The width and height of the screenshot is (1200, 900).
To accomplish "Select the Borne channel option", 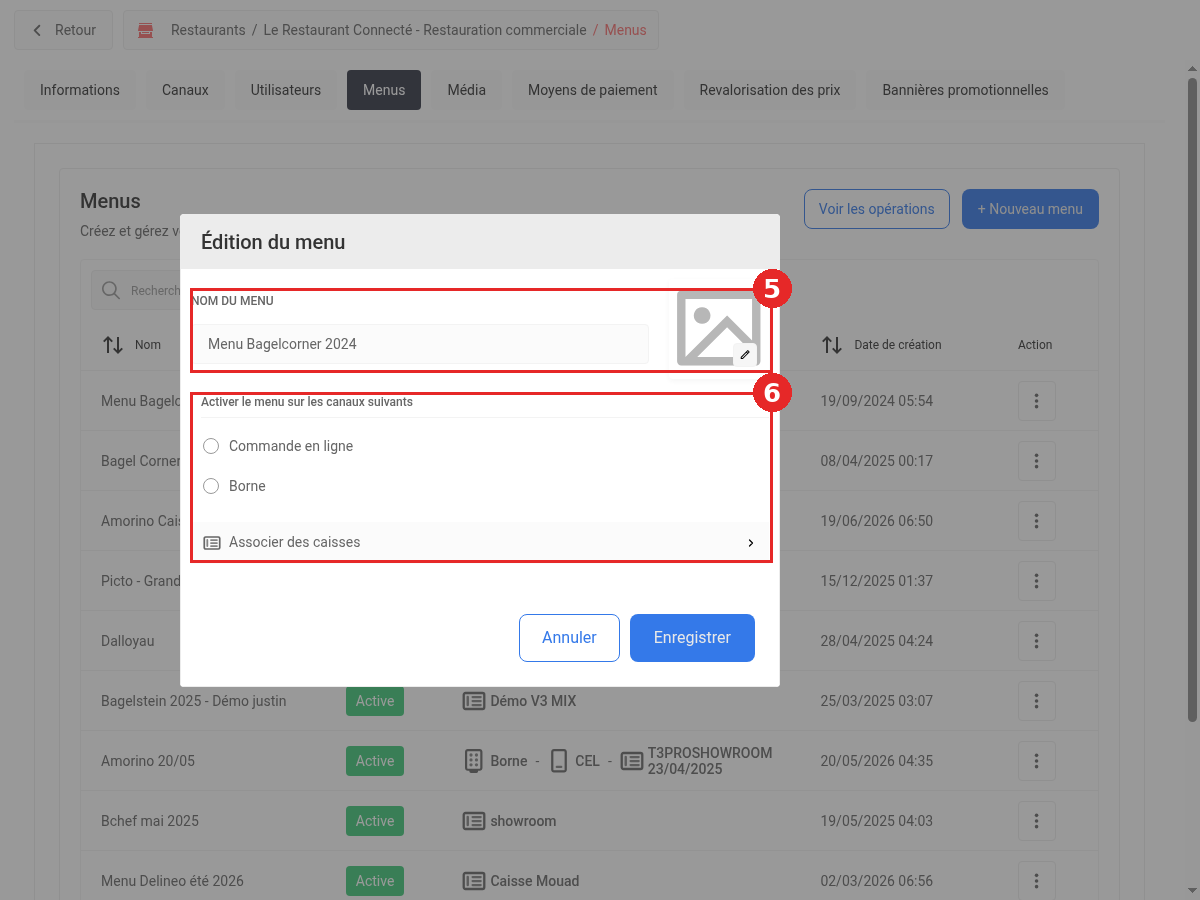I will pos(211,486).
